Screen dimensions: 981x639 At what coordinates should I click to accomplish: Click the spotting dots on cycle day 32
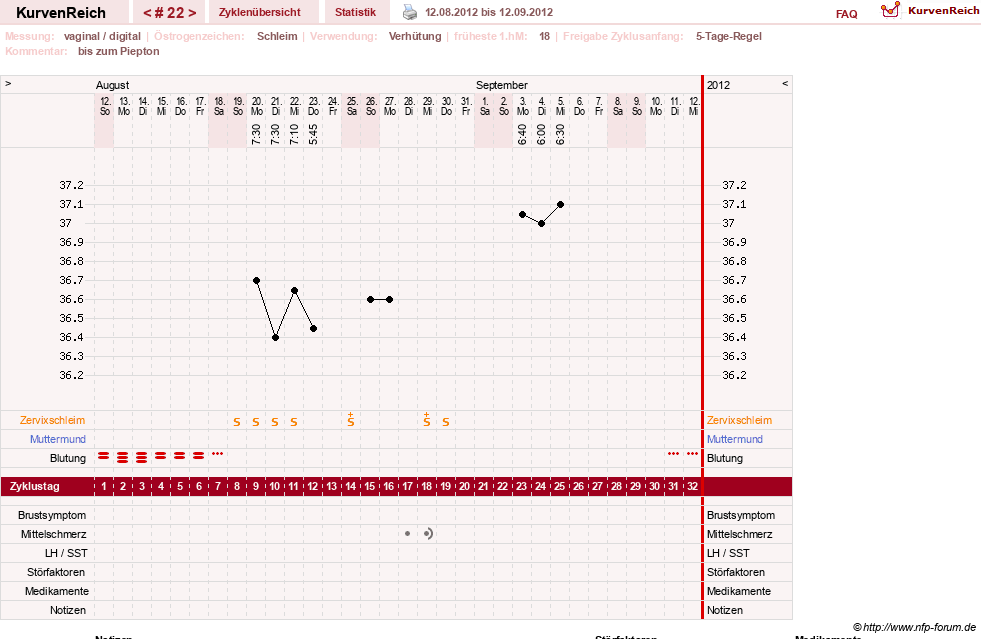click(693, 453)
